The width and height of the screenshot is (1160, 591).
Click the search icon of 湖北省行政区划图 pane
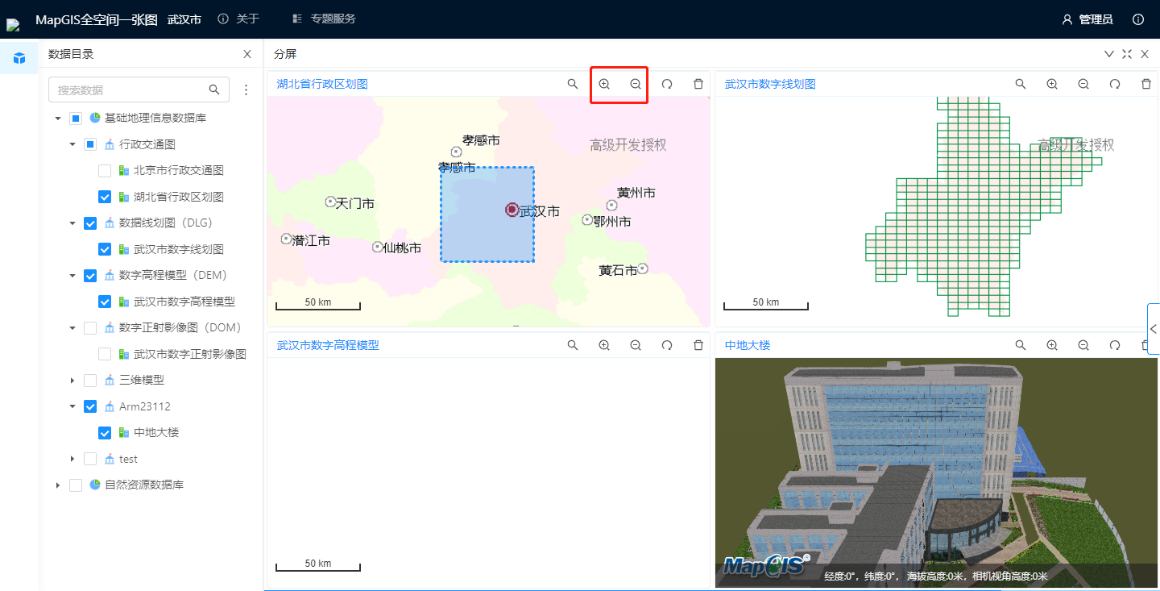click(573, 84)
